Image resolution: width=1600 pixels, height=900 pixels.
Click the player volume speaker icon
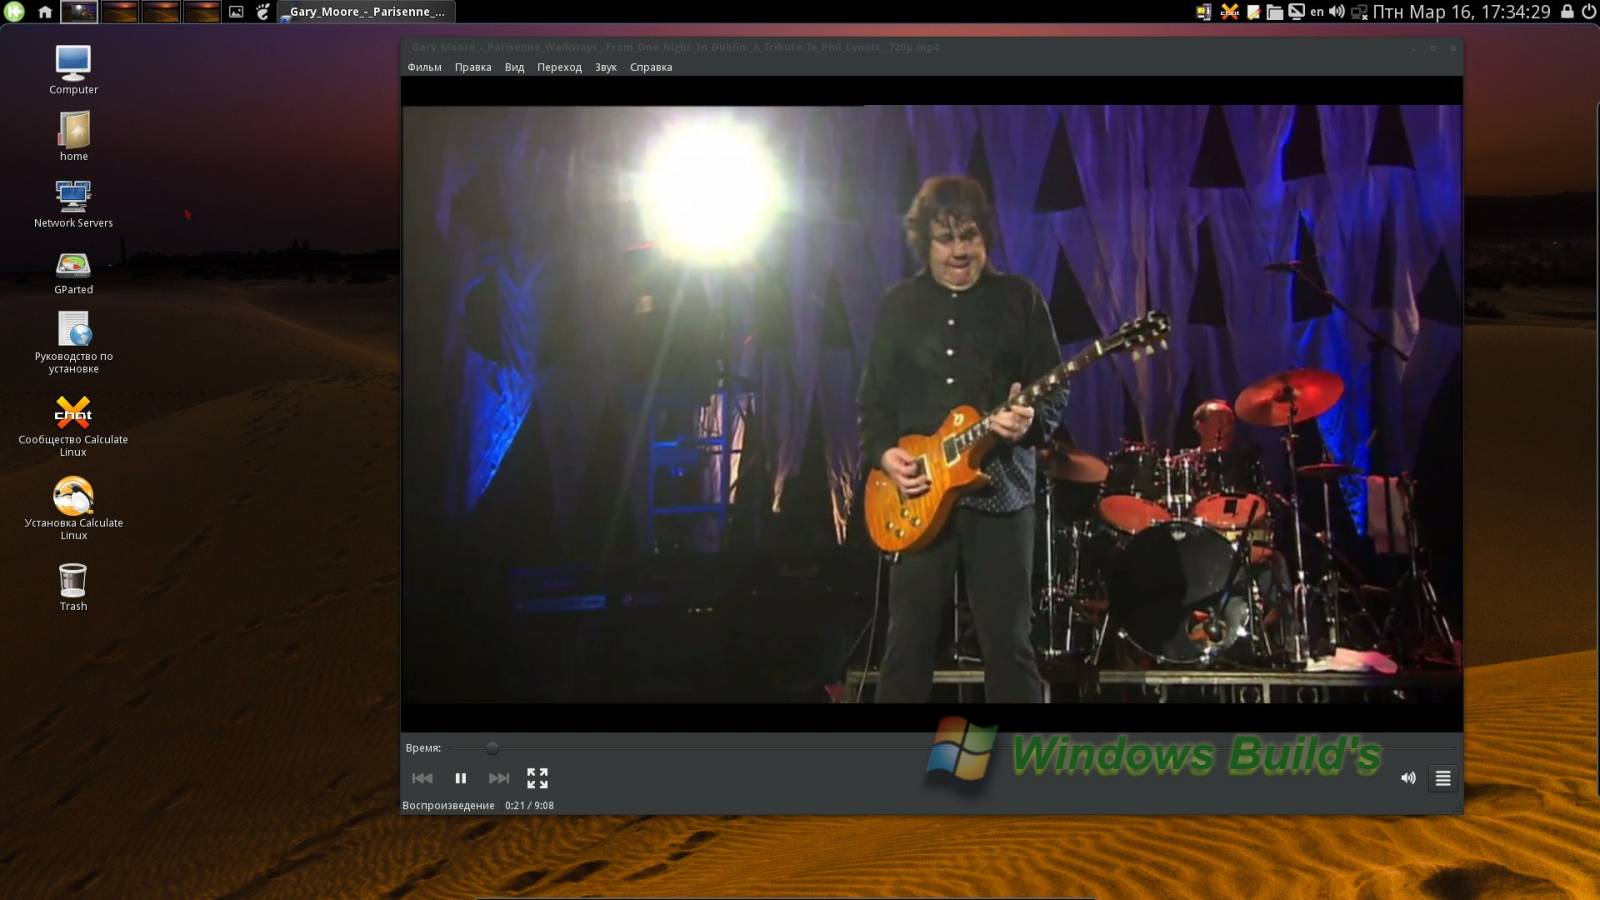(1408, 778)
